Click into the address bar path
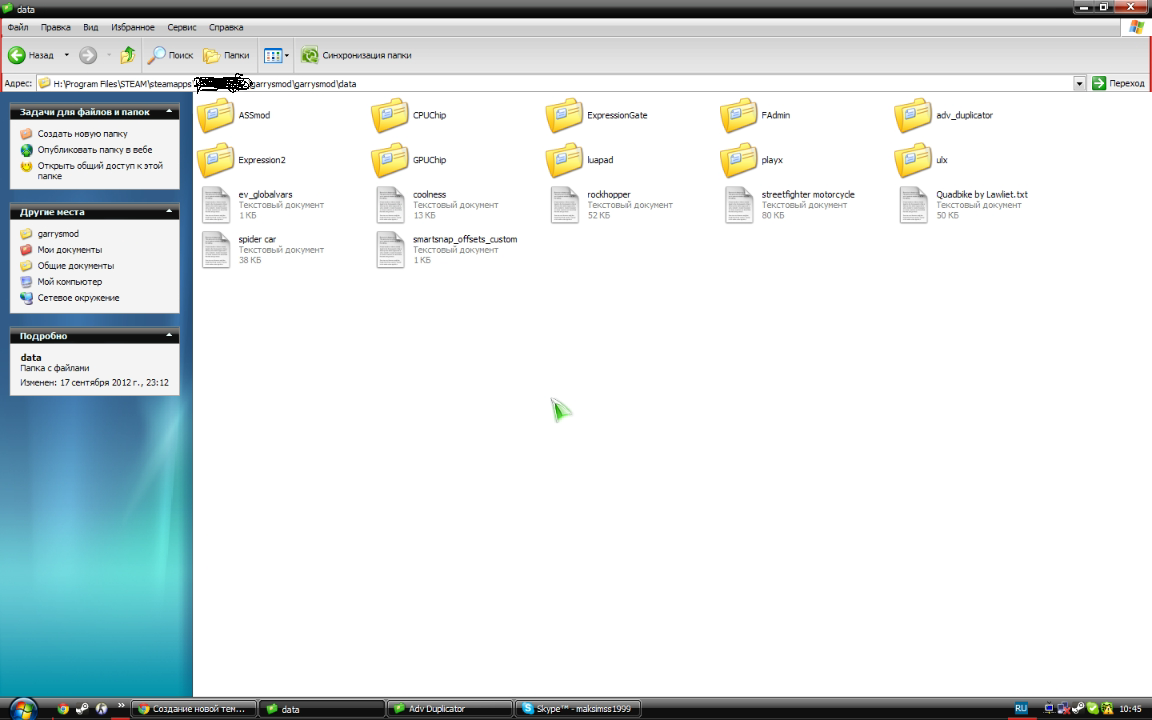 [x=555, y=84]
